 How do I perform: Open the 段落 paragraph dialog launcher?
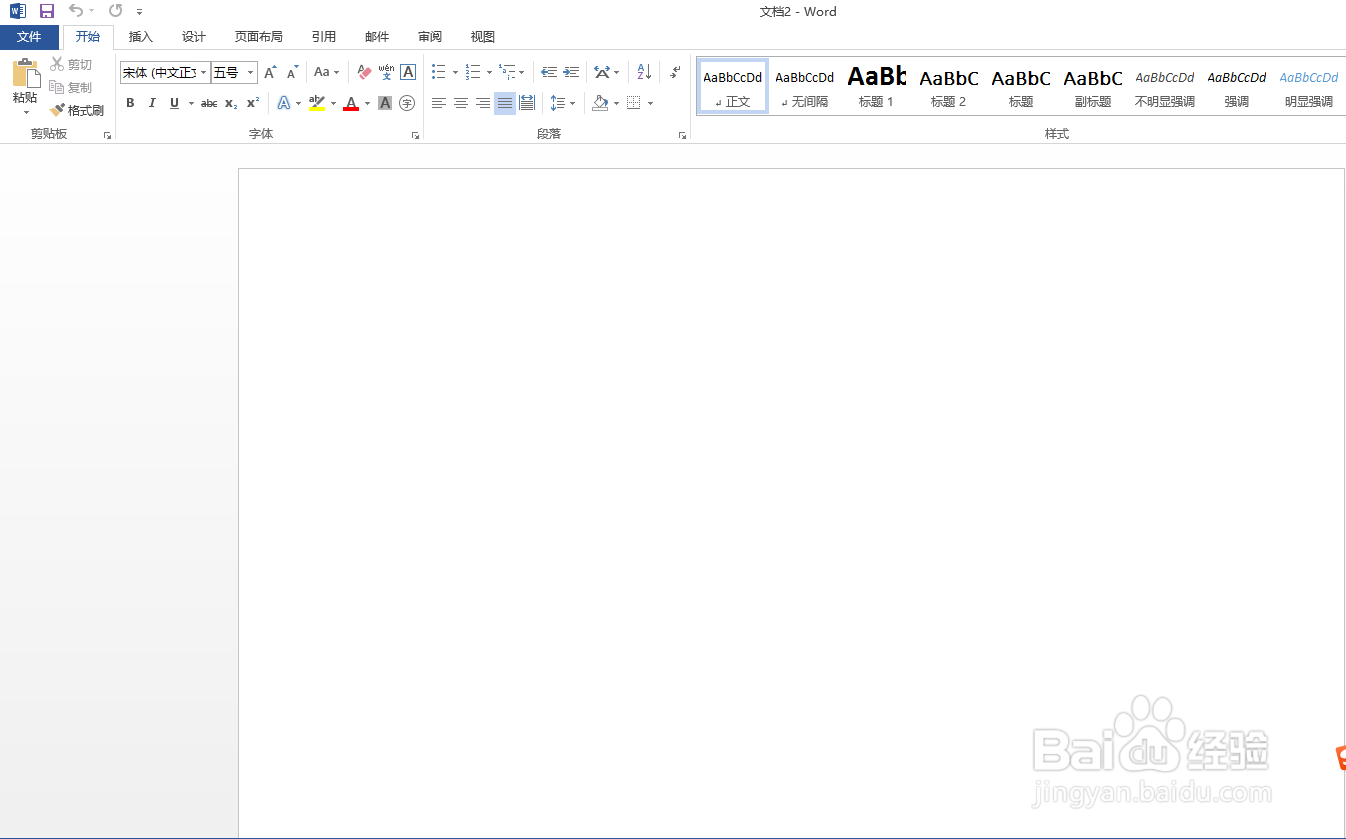click(x=683, y=134)
